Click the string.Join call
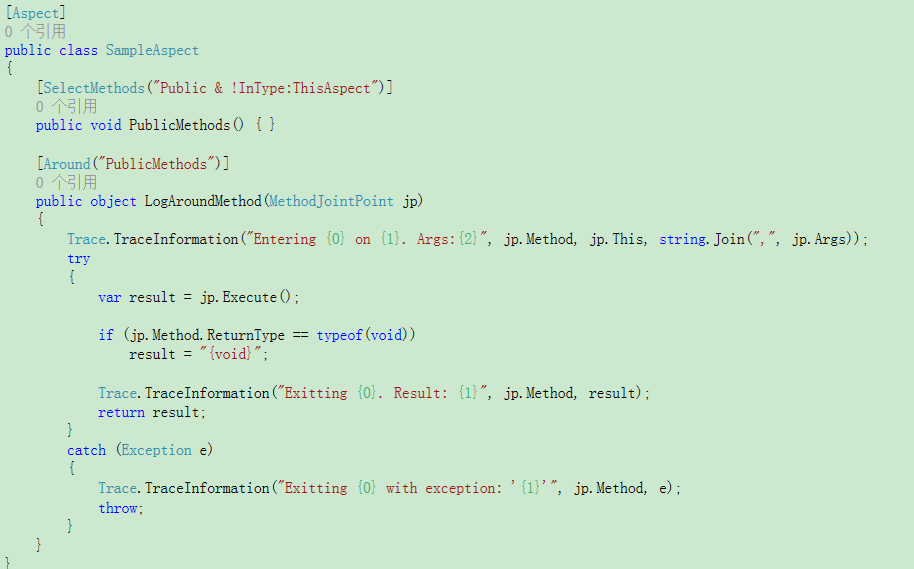 (702, 239)
